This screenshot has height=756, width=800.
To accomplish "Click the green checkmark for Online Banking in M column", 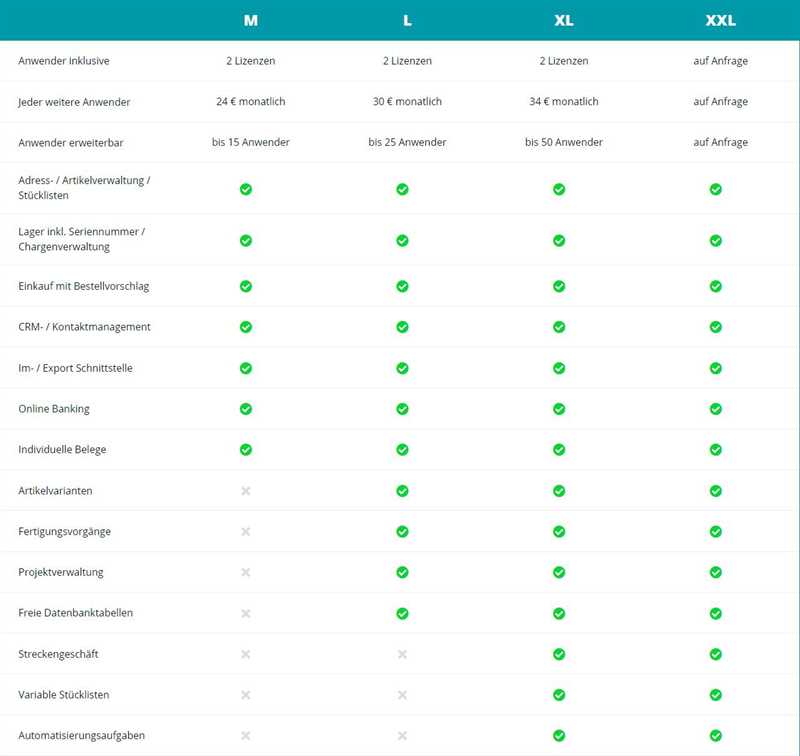I will [246, 409].
